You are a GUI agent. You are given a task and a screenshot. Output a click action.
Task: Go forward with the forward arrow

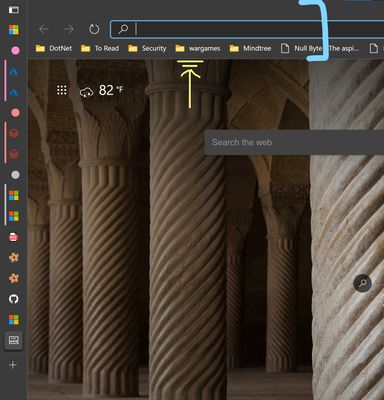point(69,29)
